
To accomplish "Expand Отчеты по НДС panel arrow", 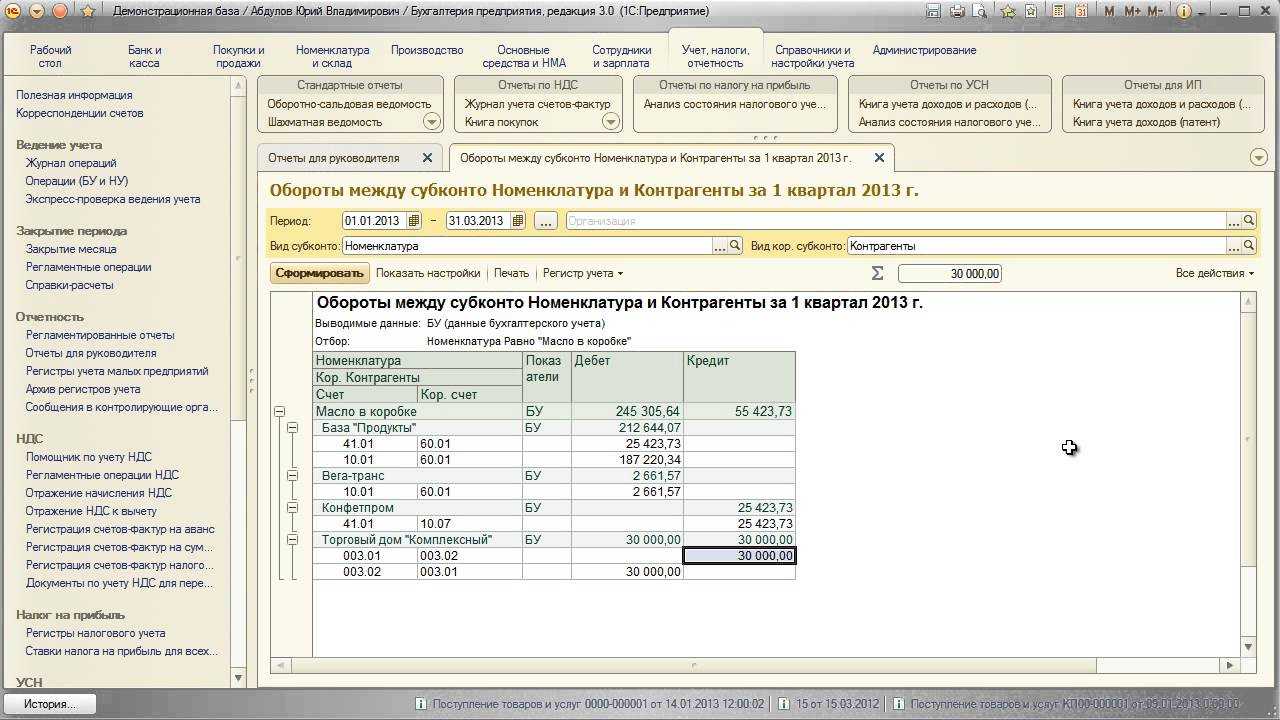I will point(610,122).
